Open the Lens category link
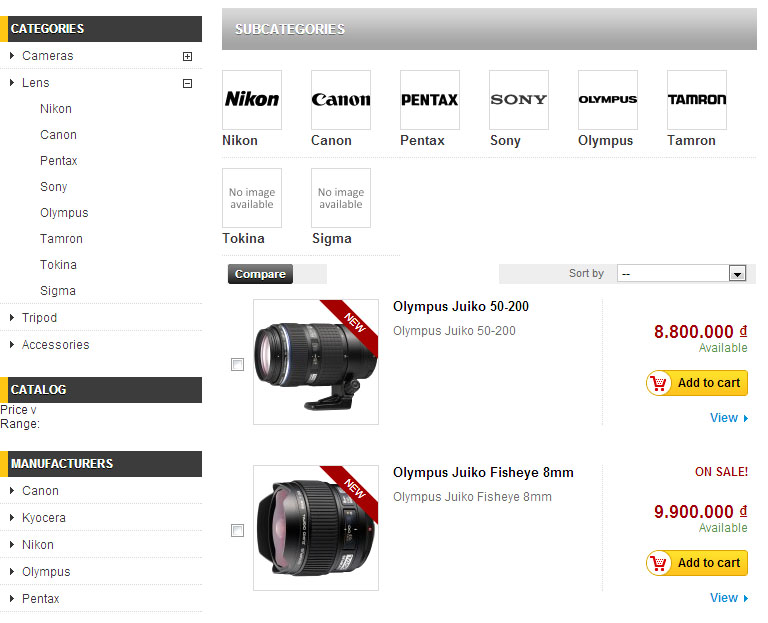The width and height of the screenshot is (768, 623). click(36, 83)
